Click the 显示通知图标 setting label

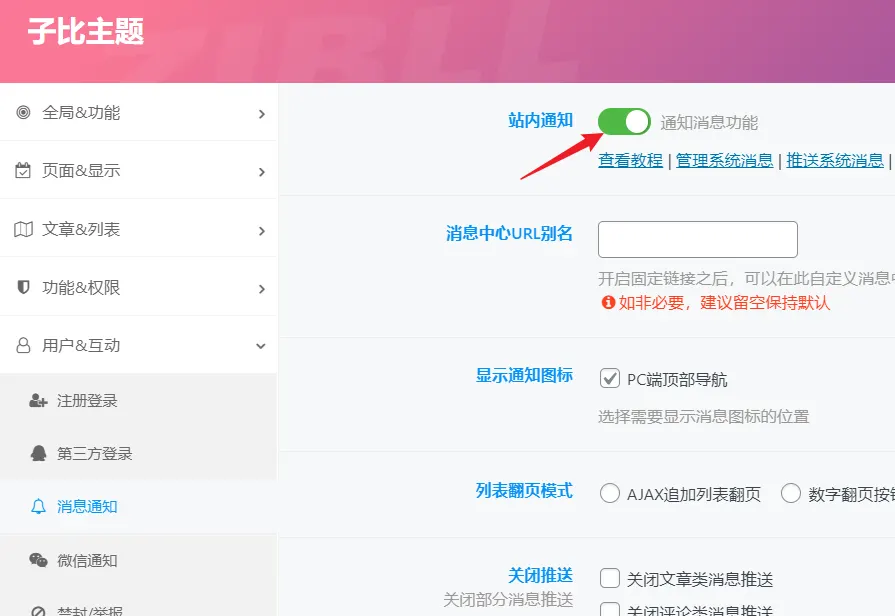pos(524,375)
